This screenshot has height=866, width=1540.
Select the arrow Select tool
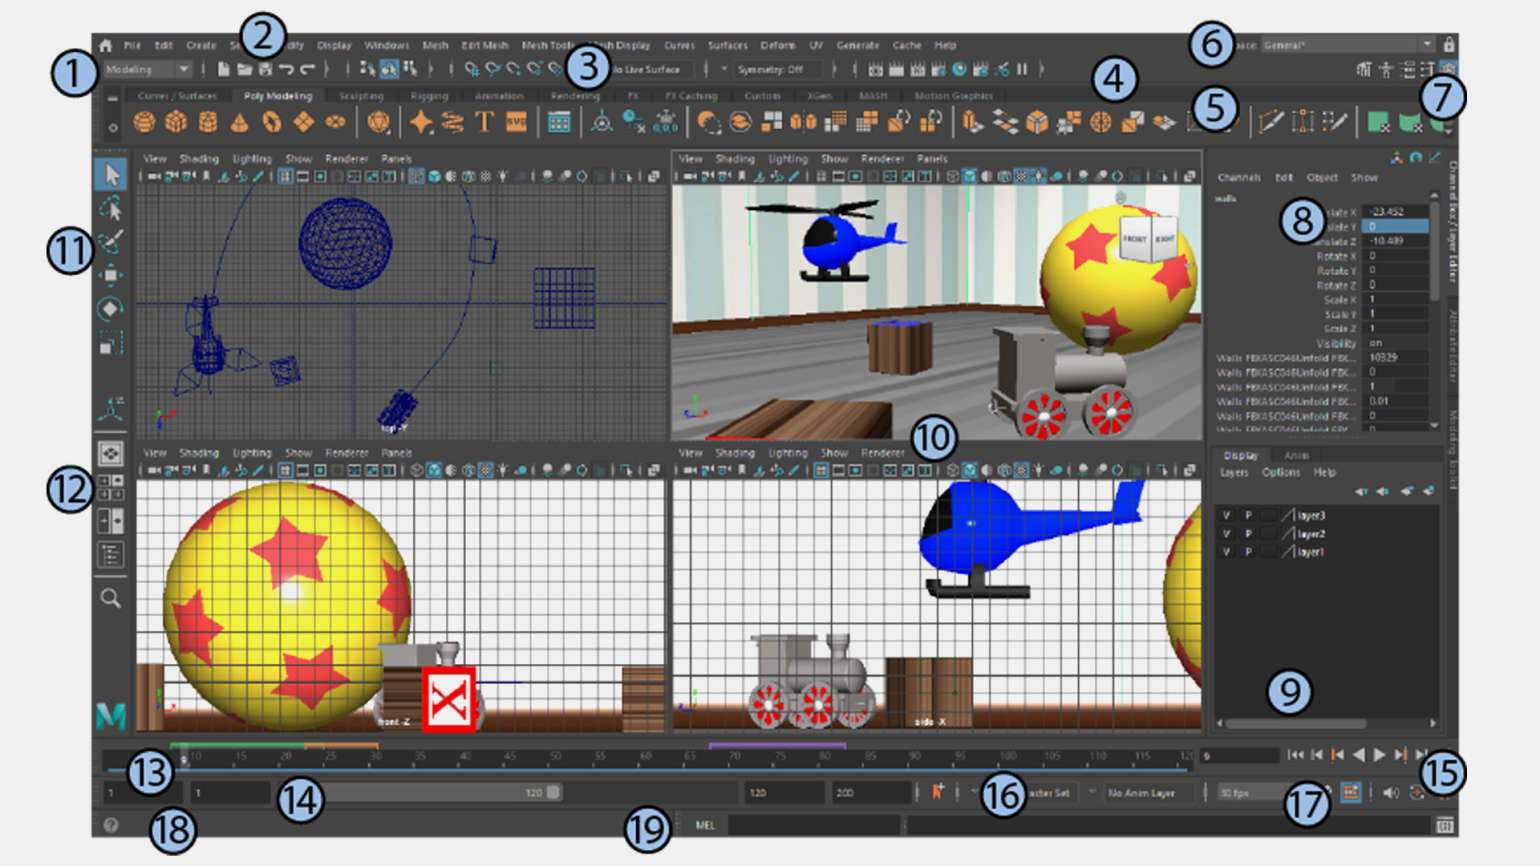click(x=111, y=174)
